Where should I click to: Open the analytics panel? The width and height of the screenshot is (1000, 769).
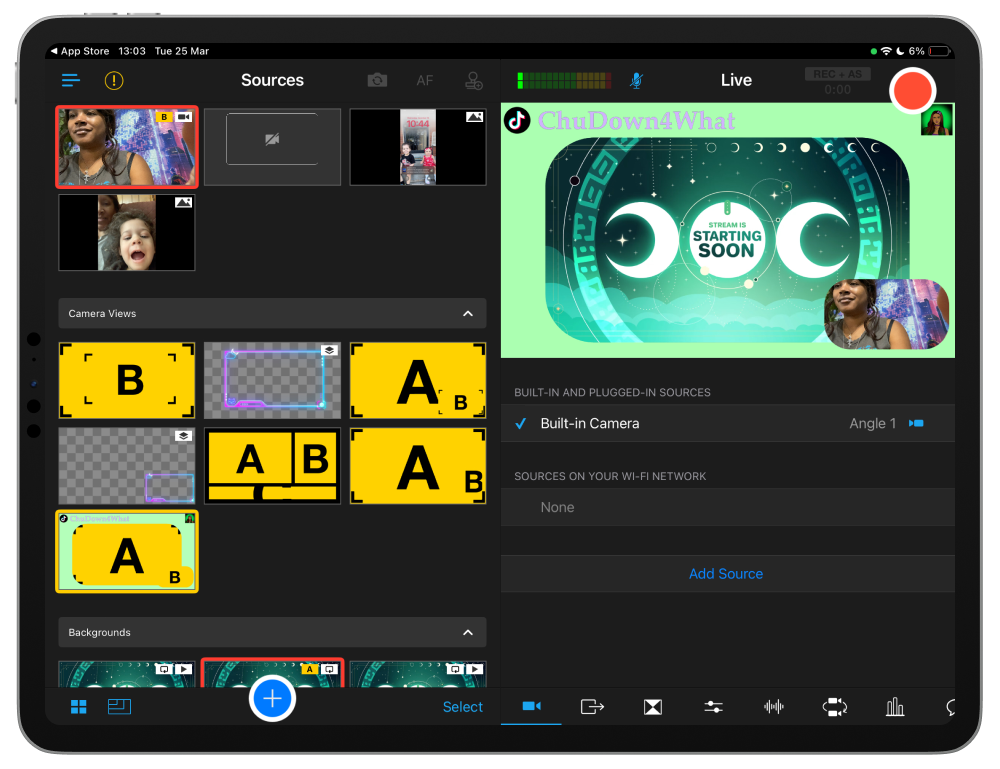click(x=894, y=707)
